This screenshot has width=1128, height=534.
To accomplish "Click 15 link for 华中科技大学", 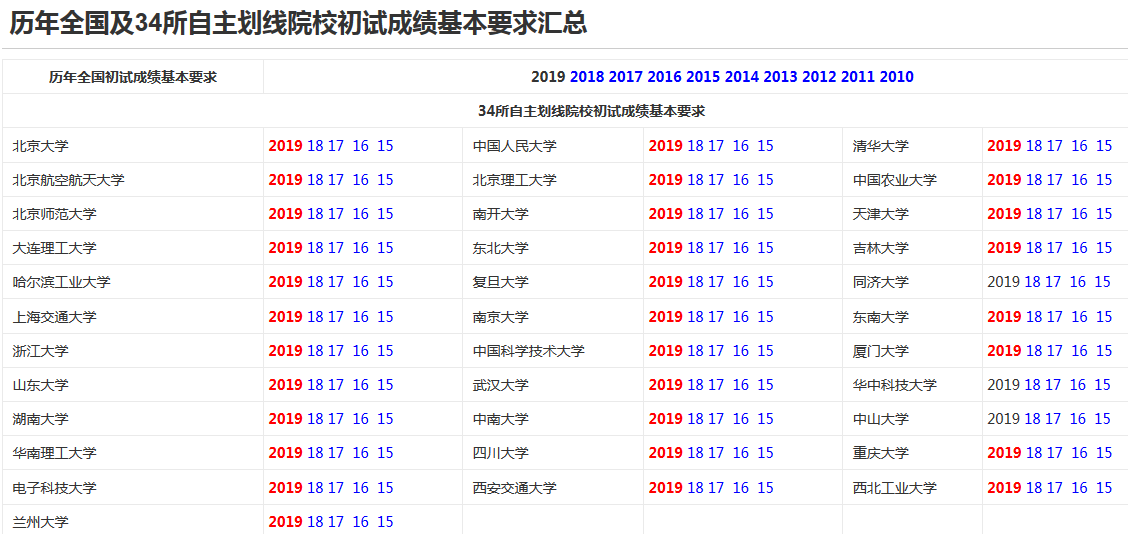I will point(1103,385).
